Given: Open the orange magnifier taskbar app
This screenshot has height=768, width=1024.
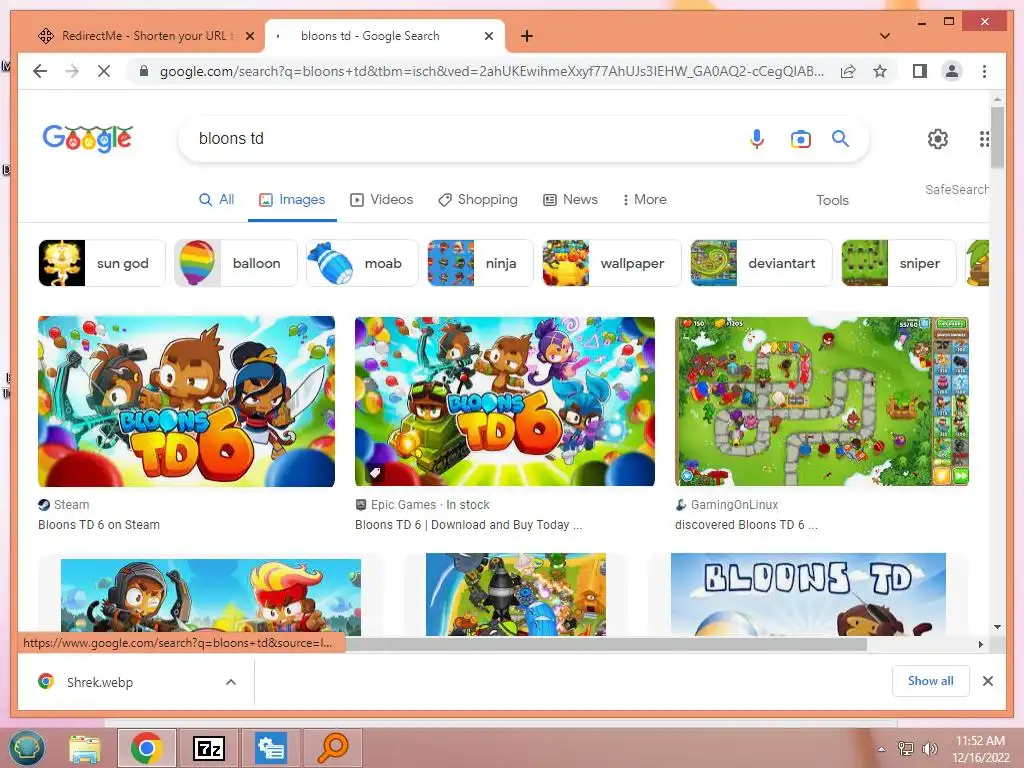Looking at the screenshot, I should (333, 748).
